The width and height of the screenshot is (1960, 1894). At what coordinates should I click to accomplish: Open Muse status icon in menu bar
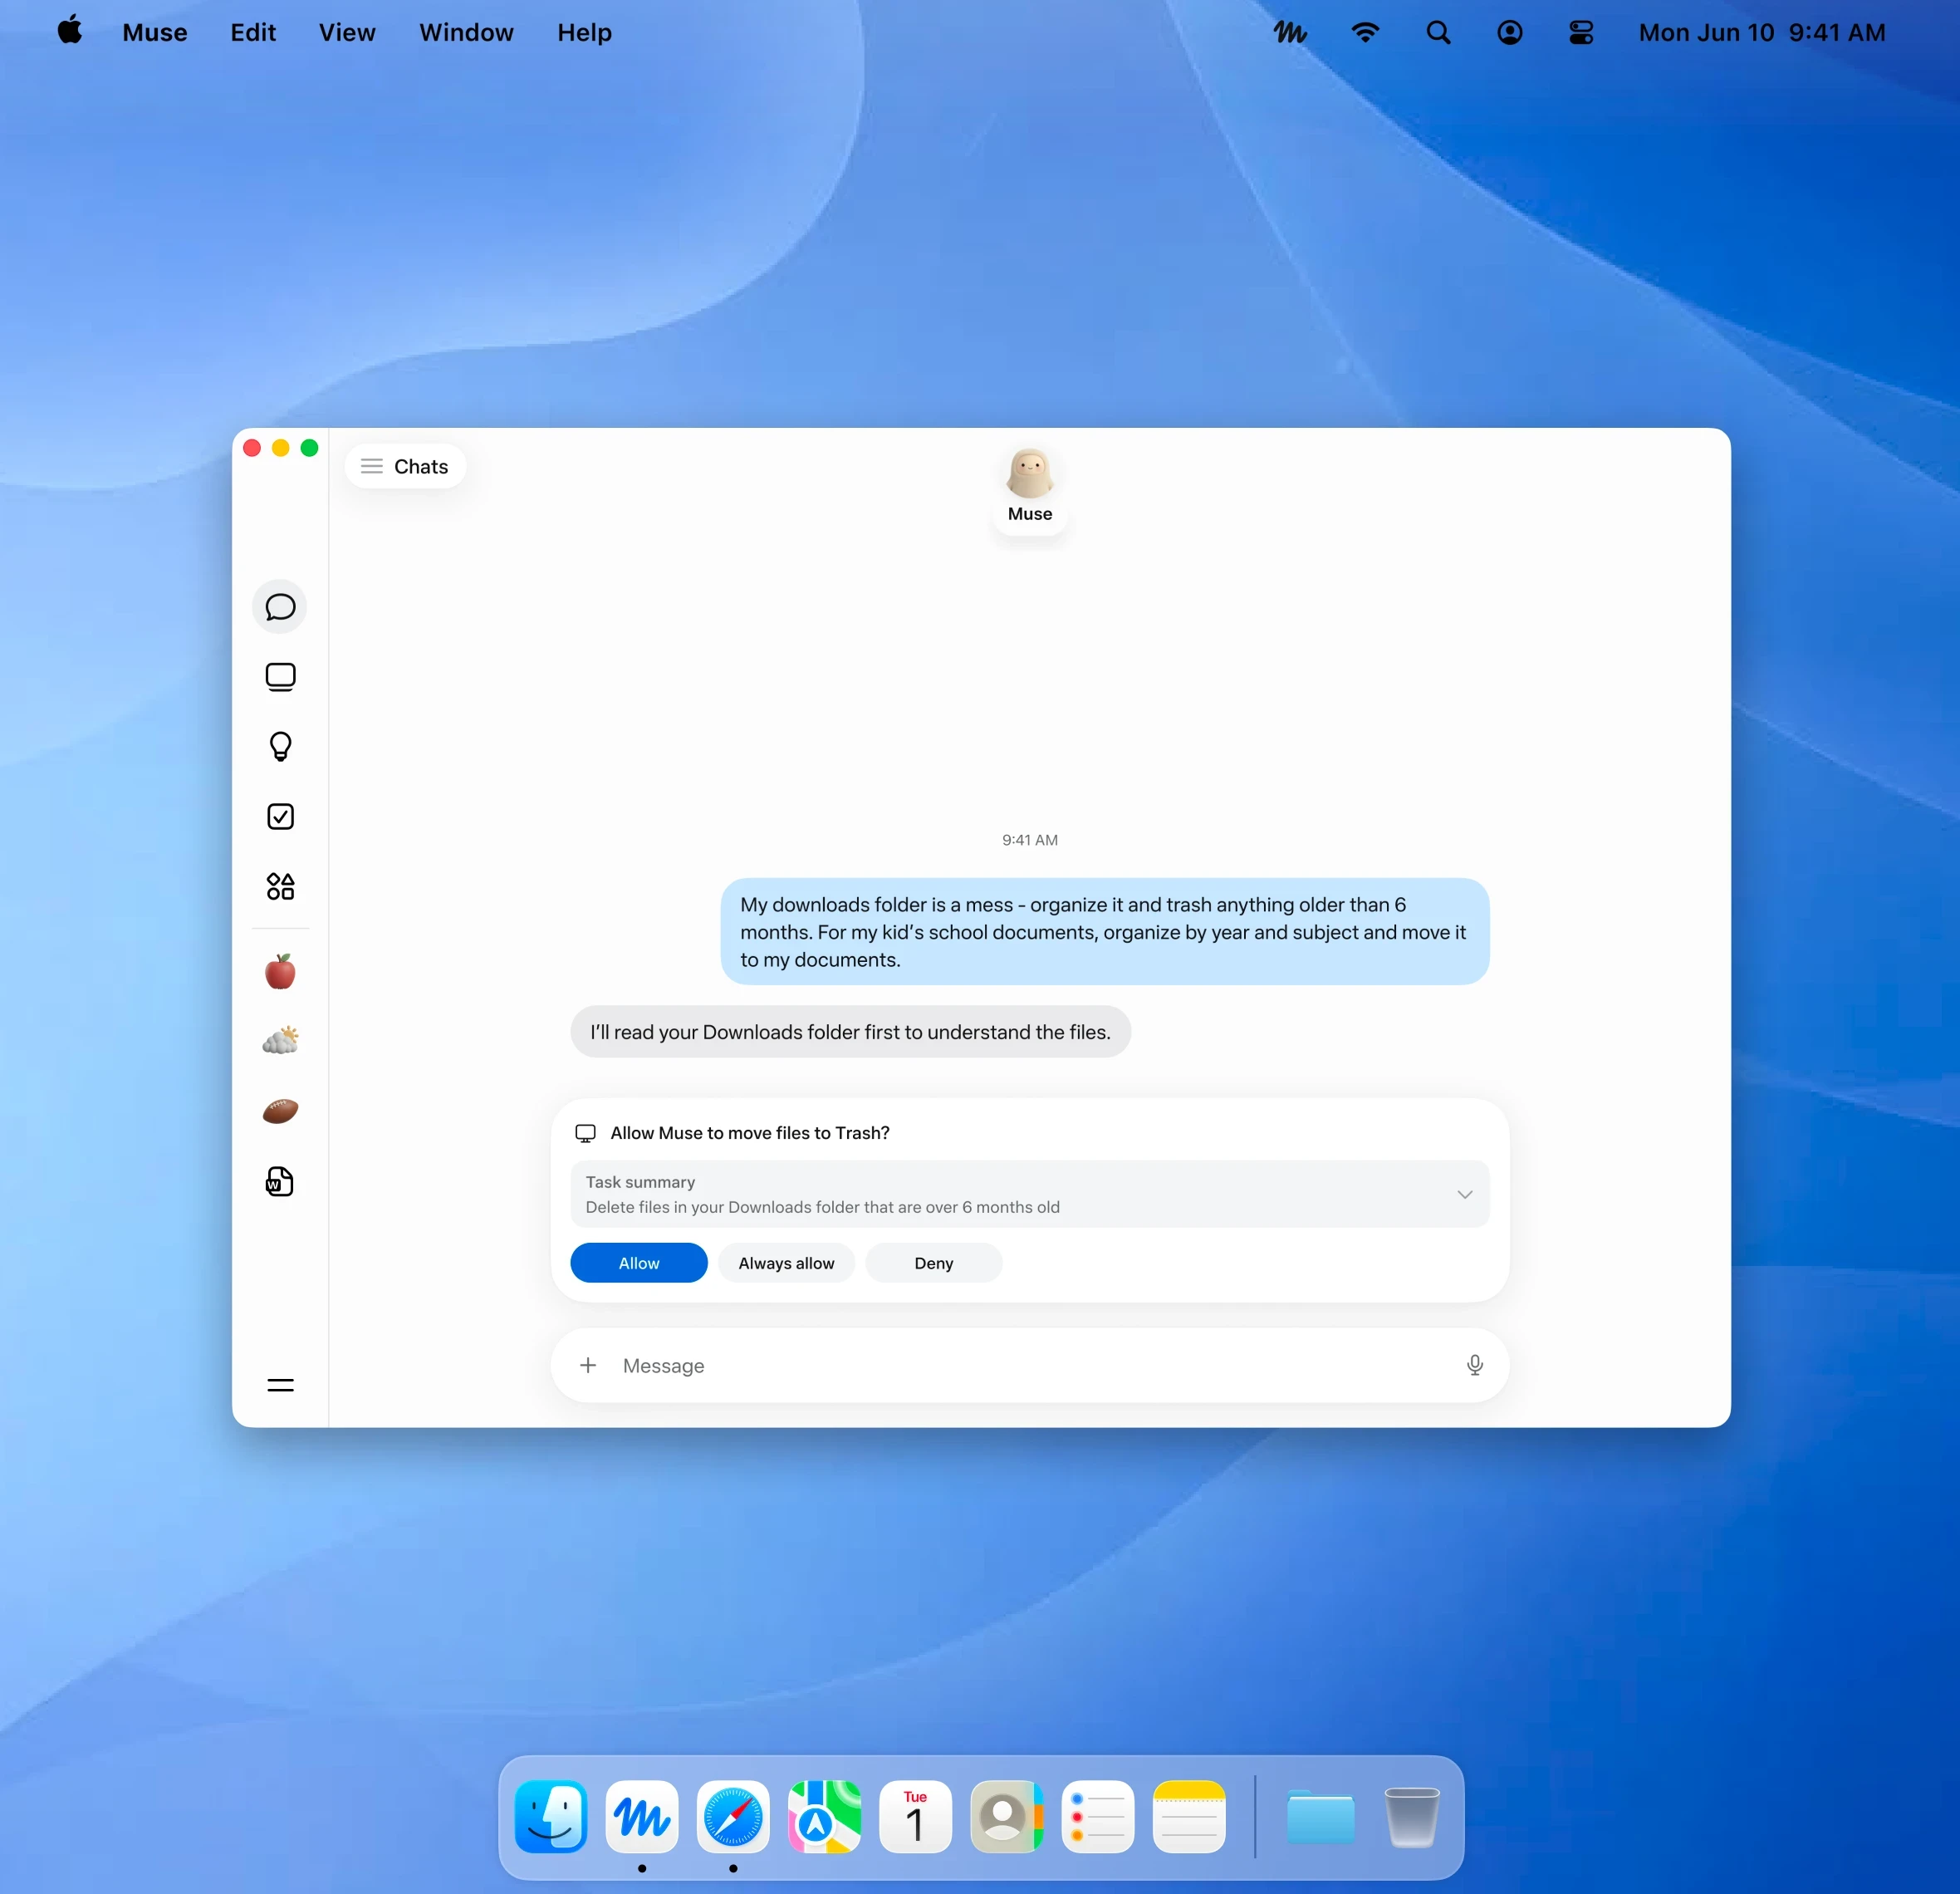tap(1290, 33)
